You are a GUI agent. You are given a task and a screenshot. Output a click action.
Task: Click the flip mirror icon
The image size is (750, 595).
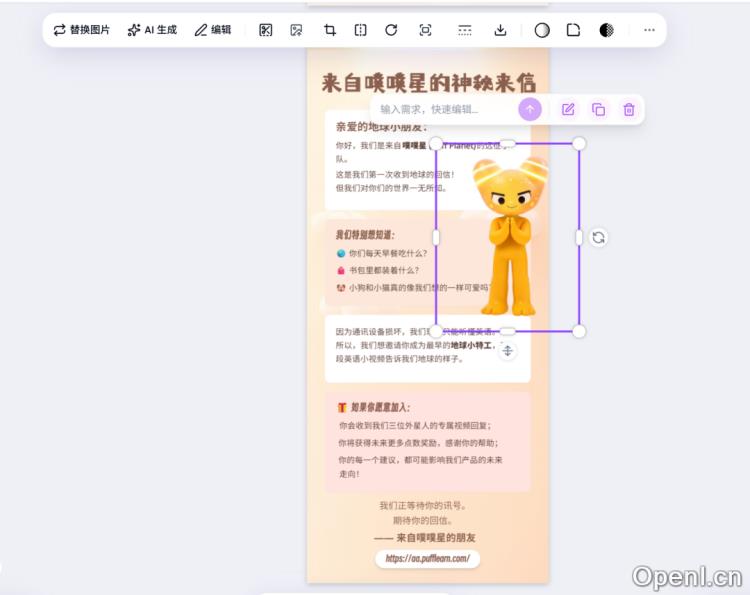coord(361,30)
